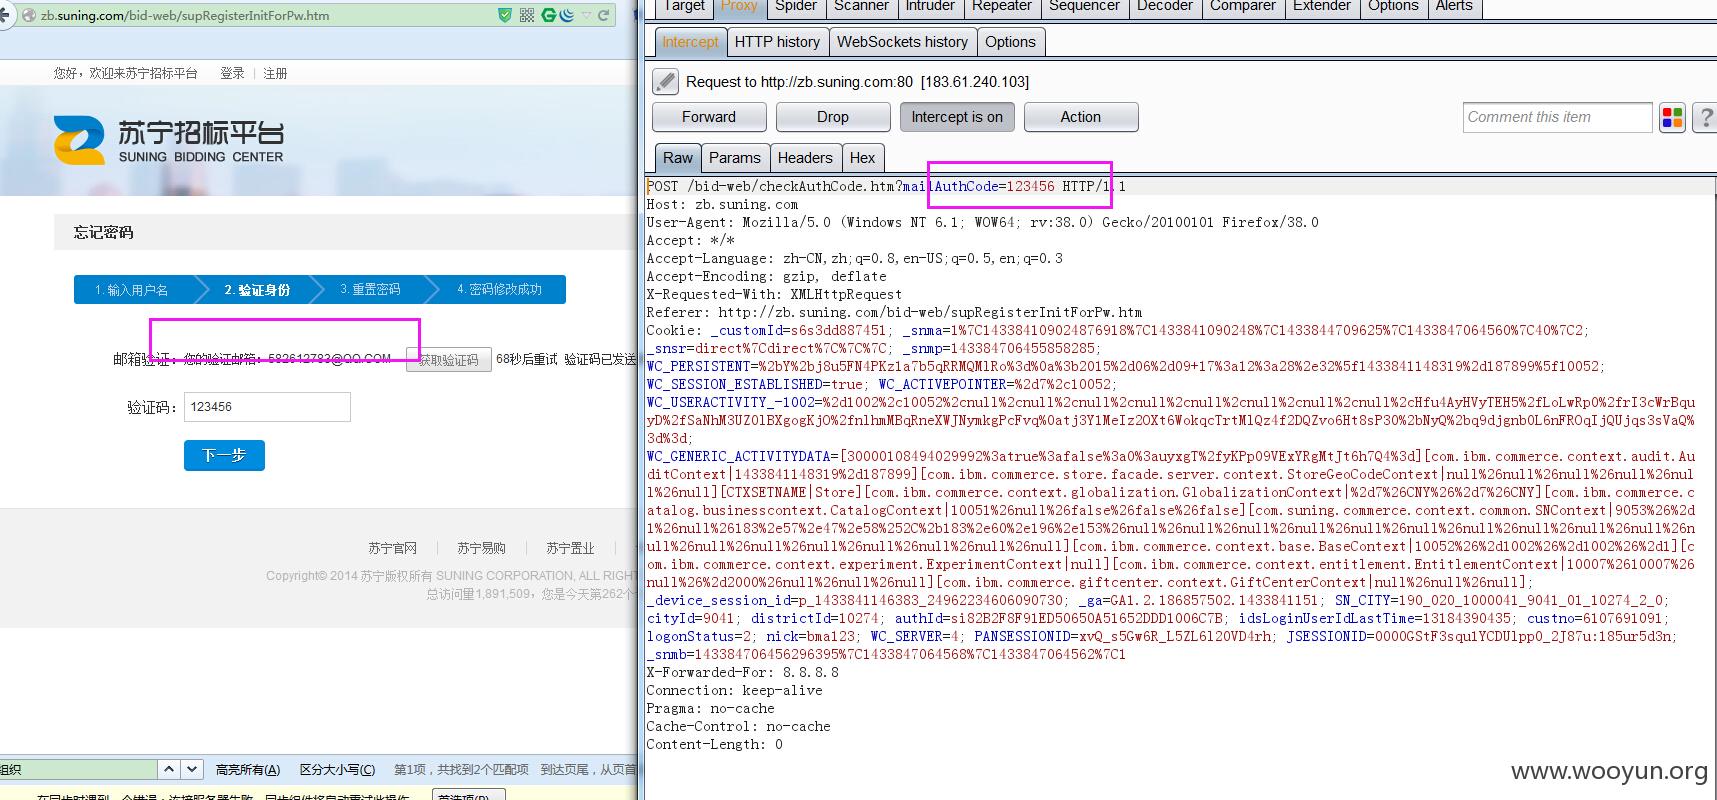Open Burp Alerts tab
1717x800 pixels.
[x=1454, y=7]
